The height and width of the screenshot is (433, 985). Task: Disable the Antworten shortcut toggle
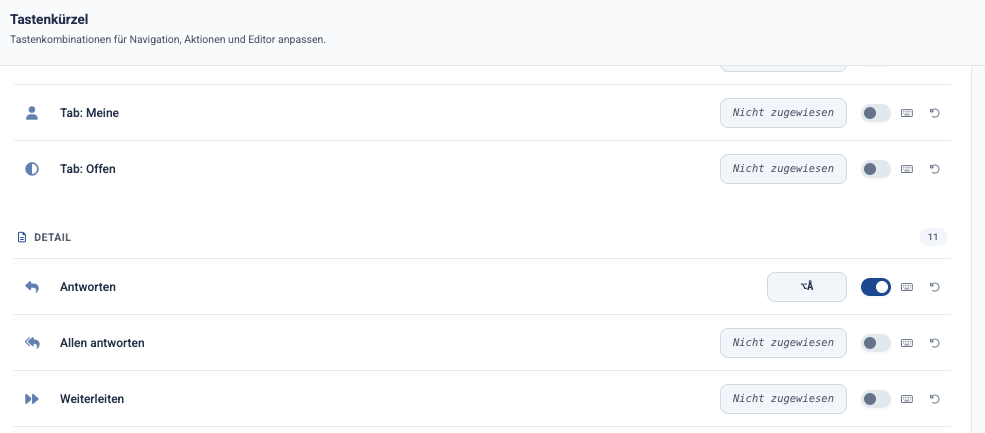(876, 287)
